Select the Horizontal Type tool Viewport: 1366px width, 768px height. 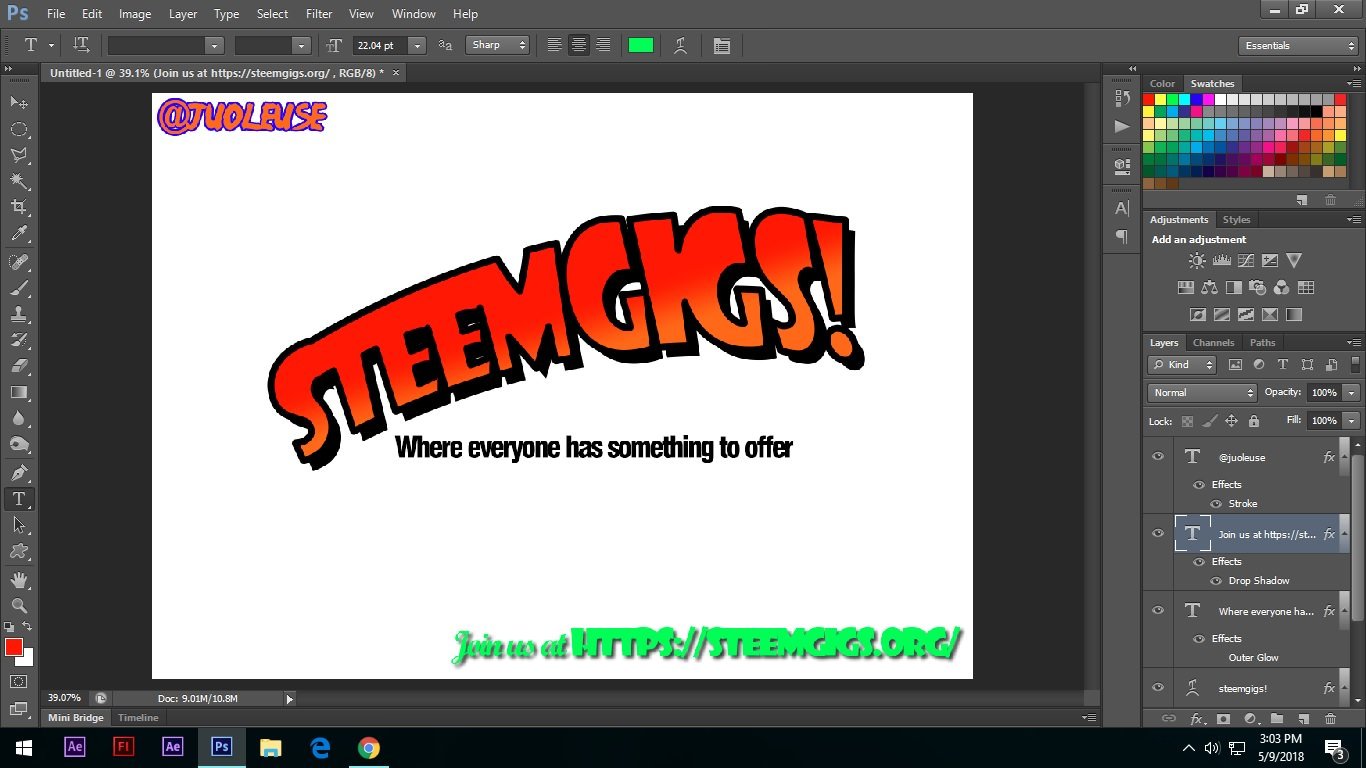19,498
